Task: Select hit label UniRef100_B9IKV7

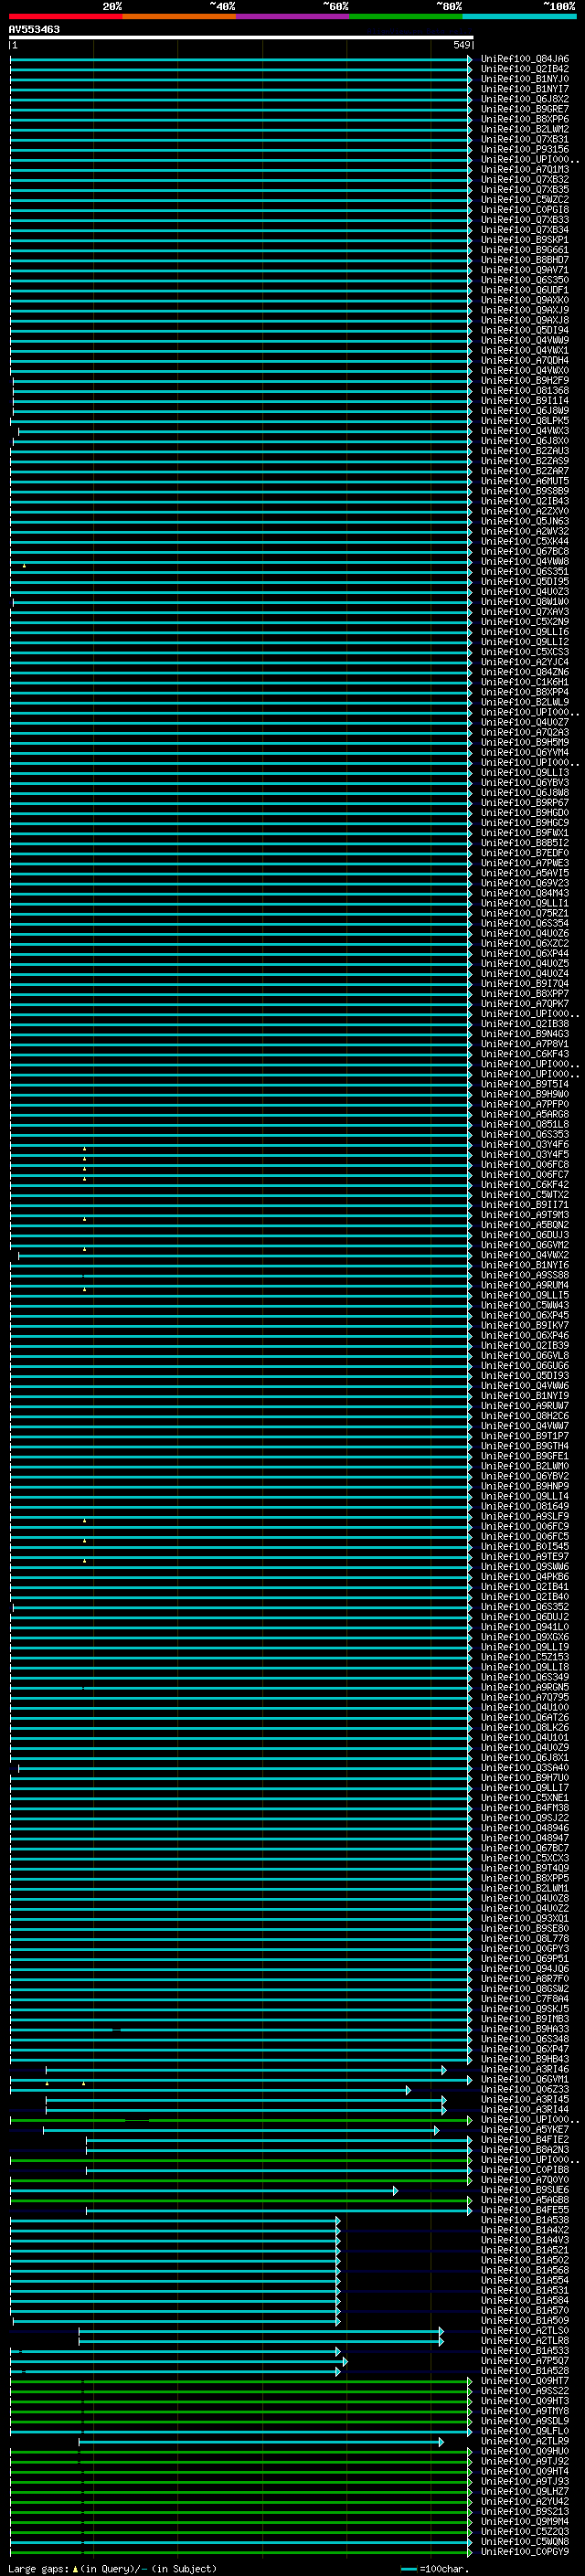Action: point(525,1325)
